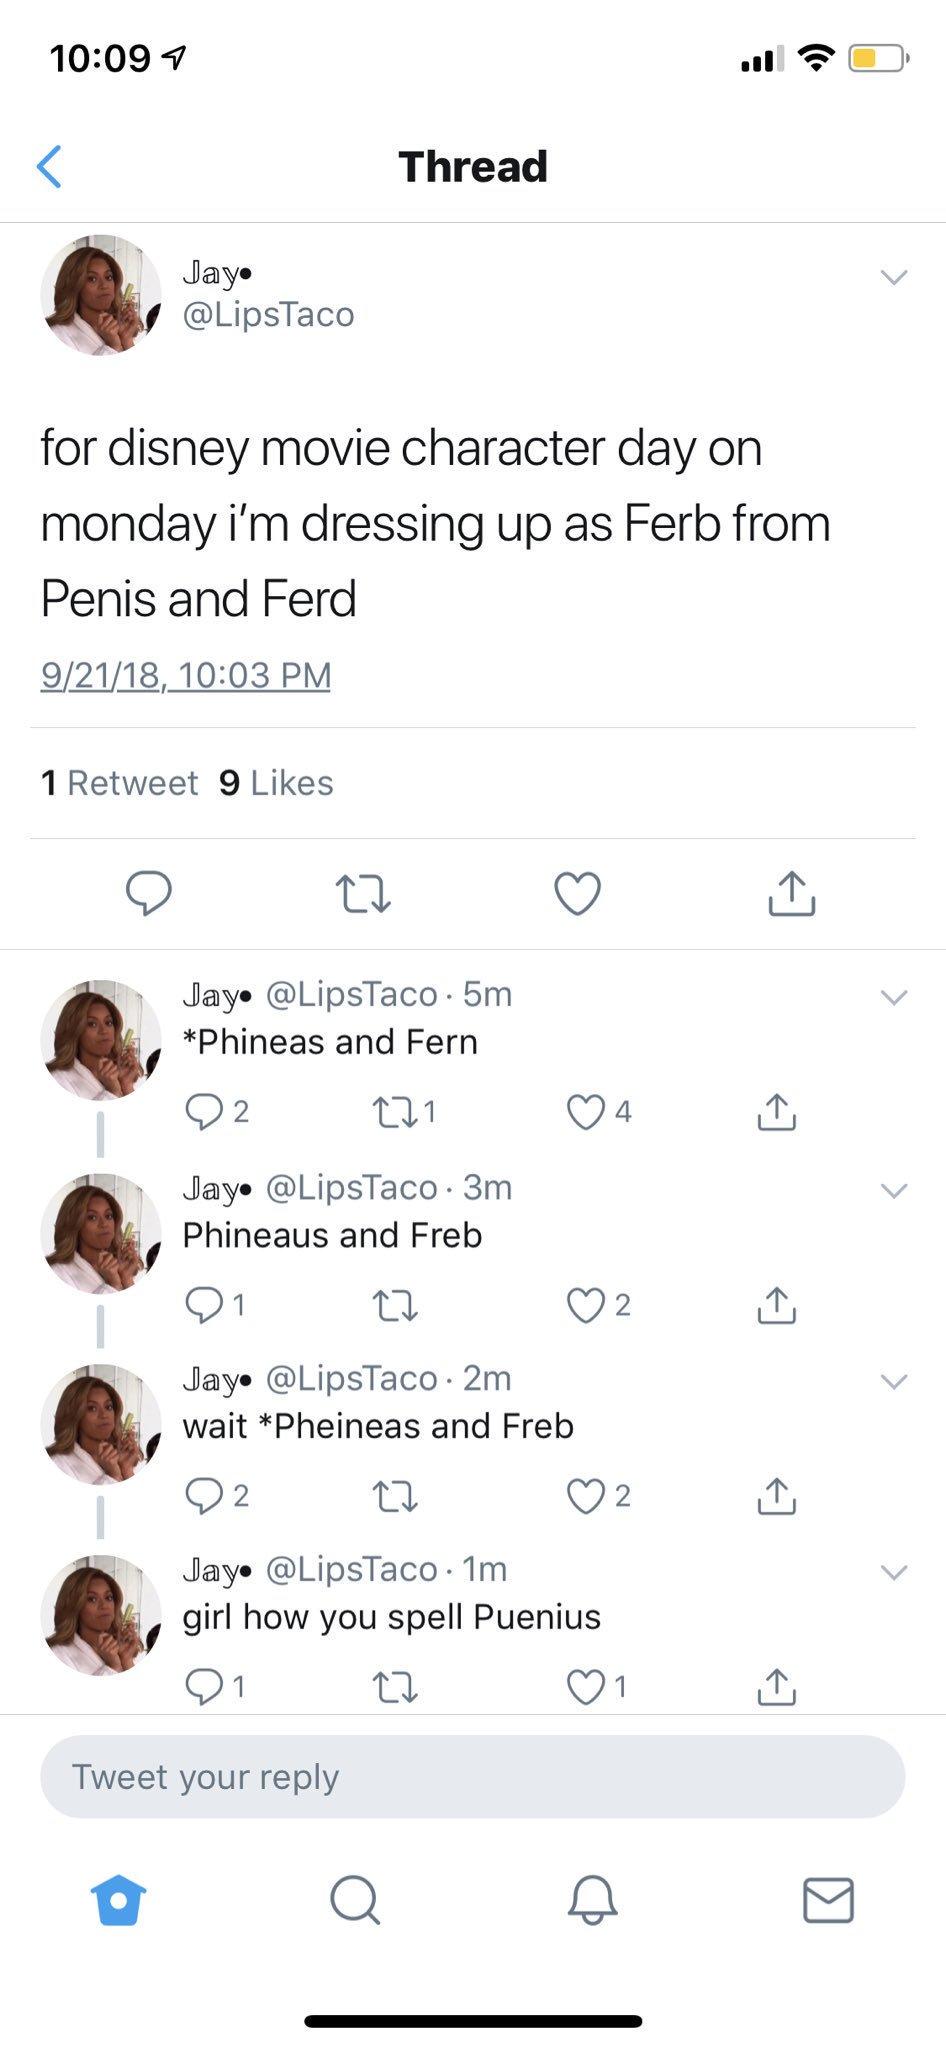Image resolution: width=946 pixels, height=2048 pixels.
Task: Open the Notifications bell tab
Action: pos(592,1899)
